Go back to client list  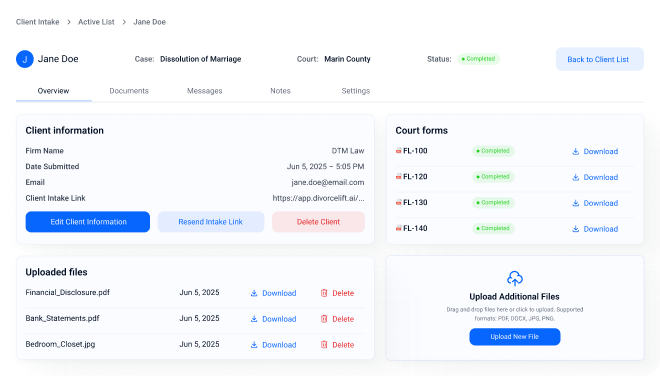pos(600,59)
